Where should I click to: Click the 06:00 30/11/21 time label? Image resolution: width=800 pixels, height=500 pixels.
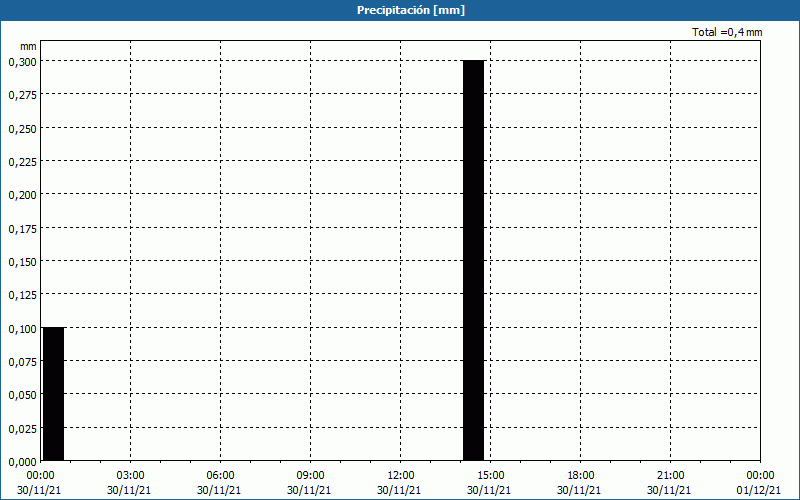tap(219, 483)
